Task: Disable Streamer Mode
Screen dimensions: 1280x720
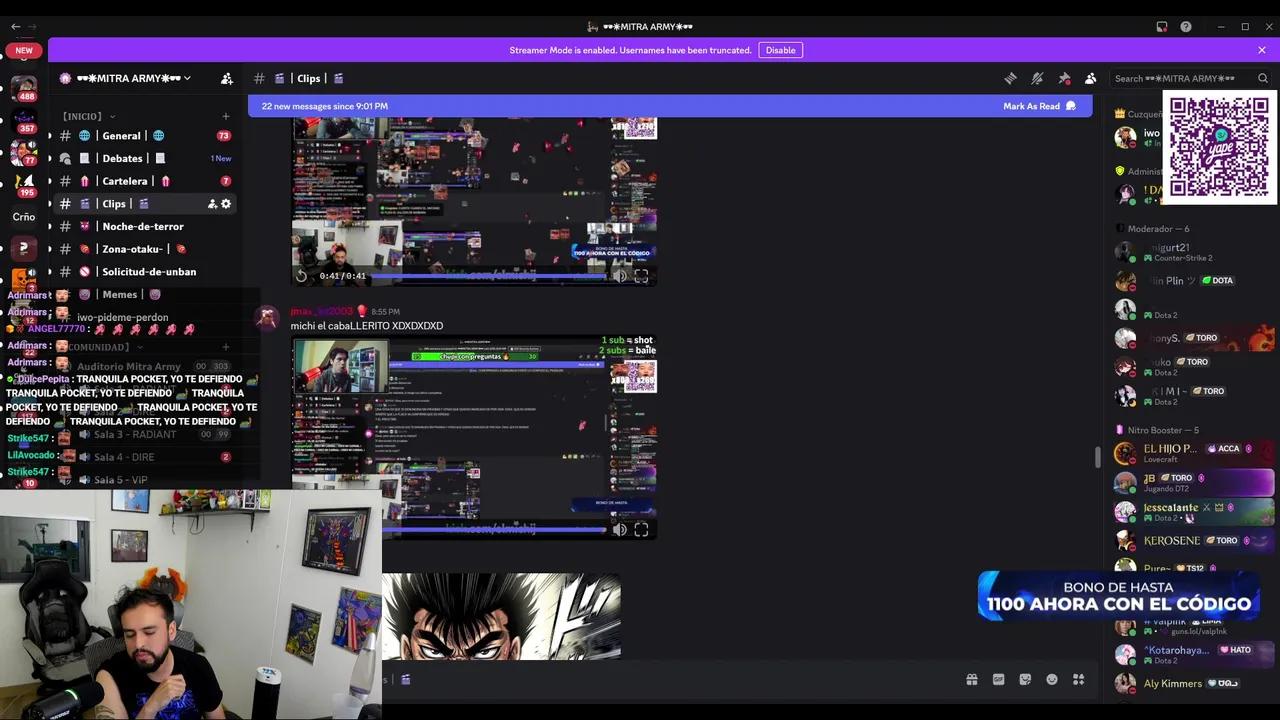Action: click(x=781, y=50)
